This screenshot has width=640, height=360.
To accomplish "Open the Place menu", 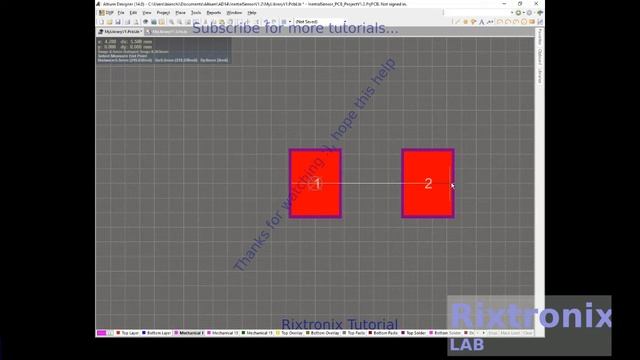I will click(x=180, y=13).
